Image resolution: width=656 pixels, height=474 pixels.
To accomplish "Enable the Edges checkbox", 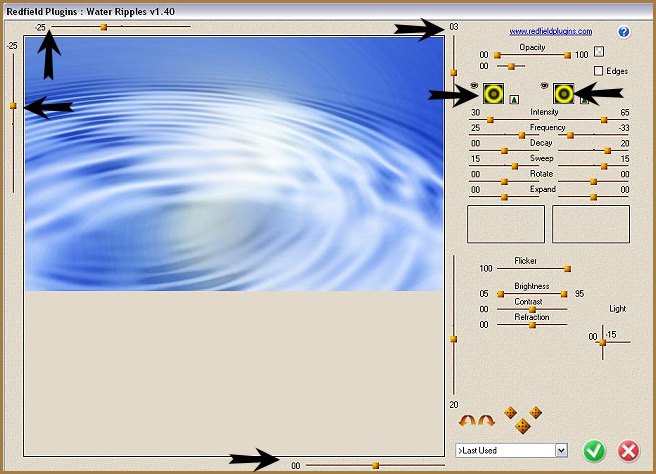I will coord(598,71).
